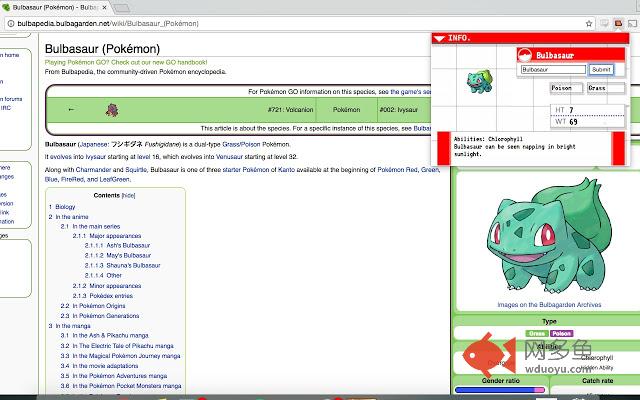Follow the Venusaur link
The image size is (640, 400).
[229, 157]
